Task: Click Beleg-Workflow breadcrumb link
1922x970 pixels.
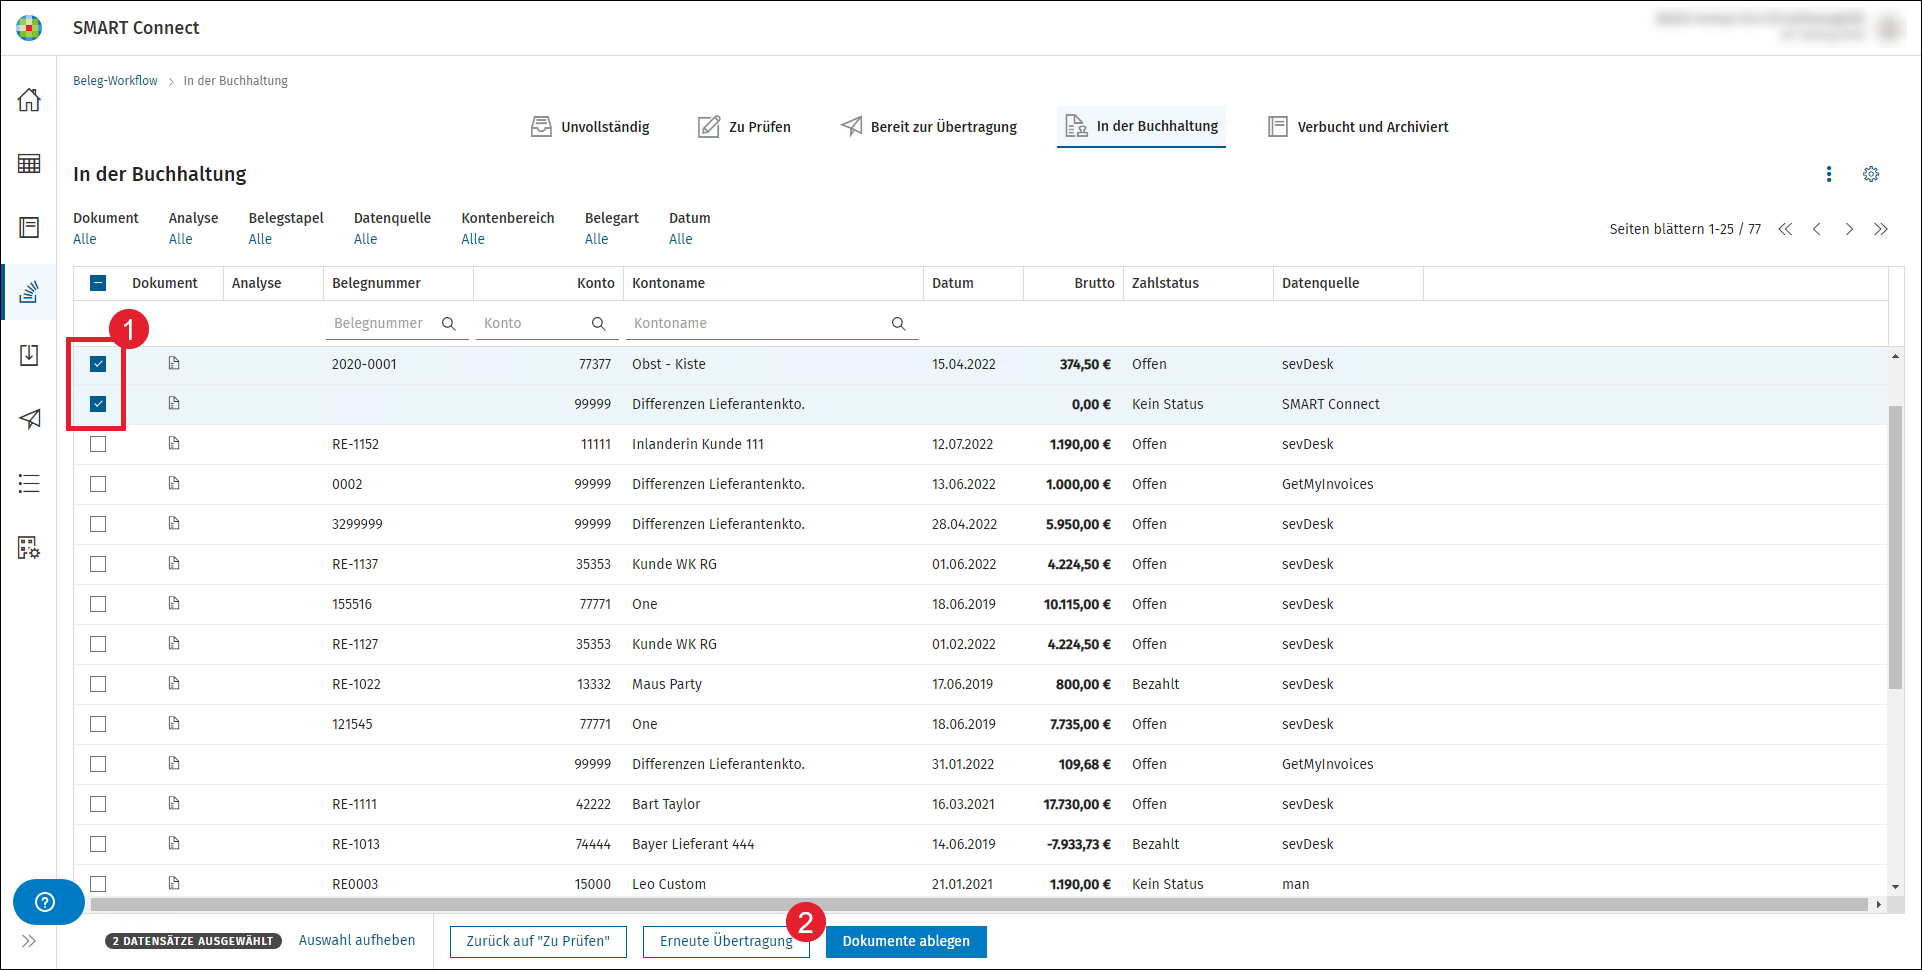Action: click(115, 81)
